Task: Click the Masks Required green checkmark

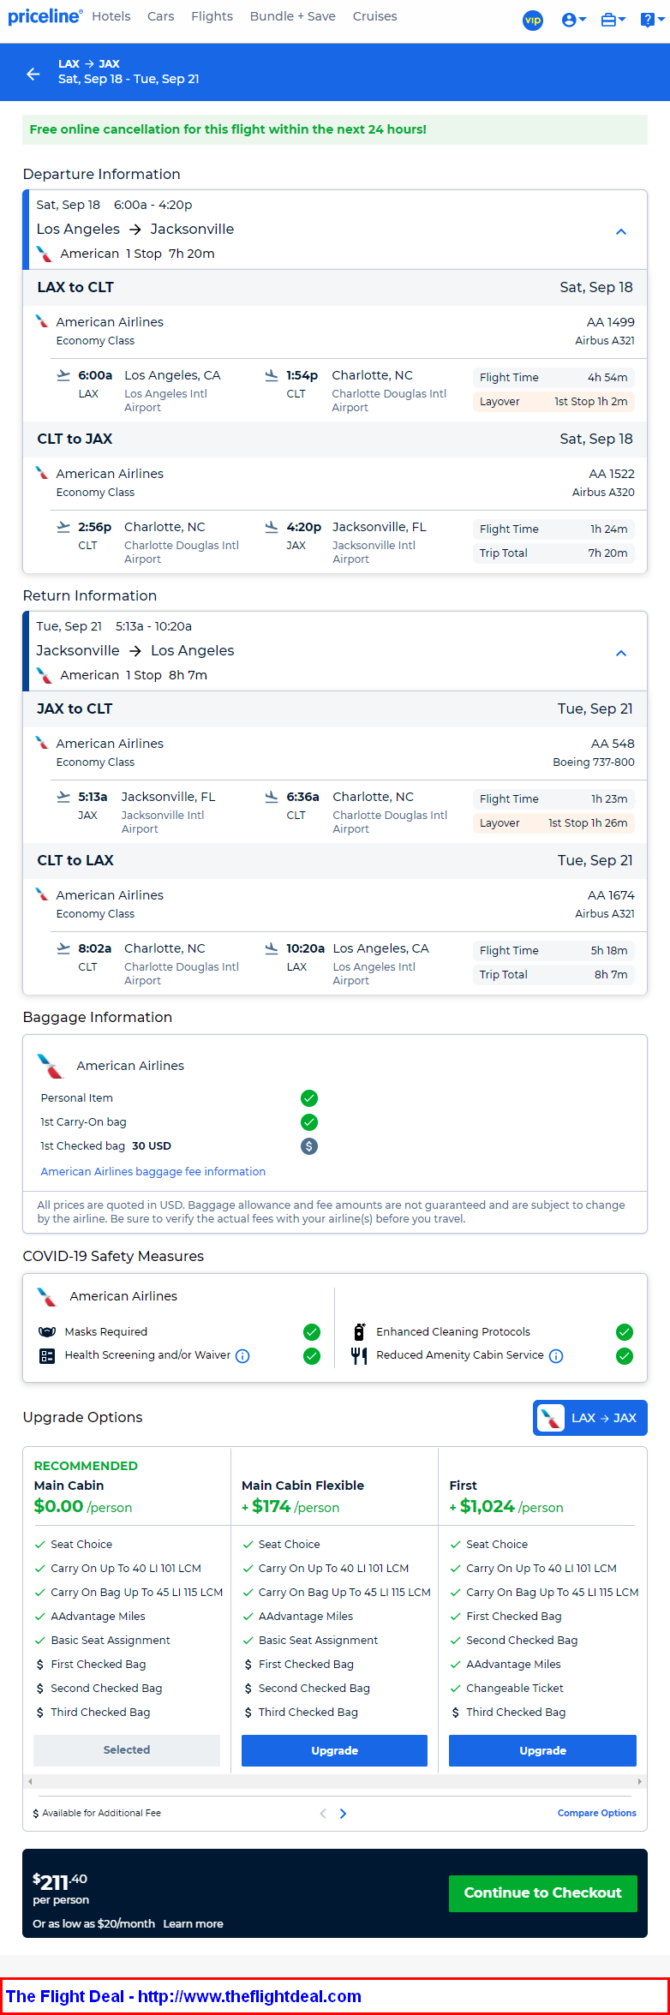Action: 312,1332
